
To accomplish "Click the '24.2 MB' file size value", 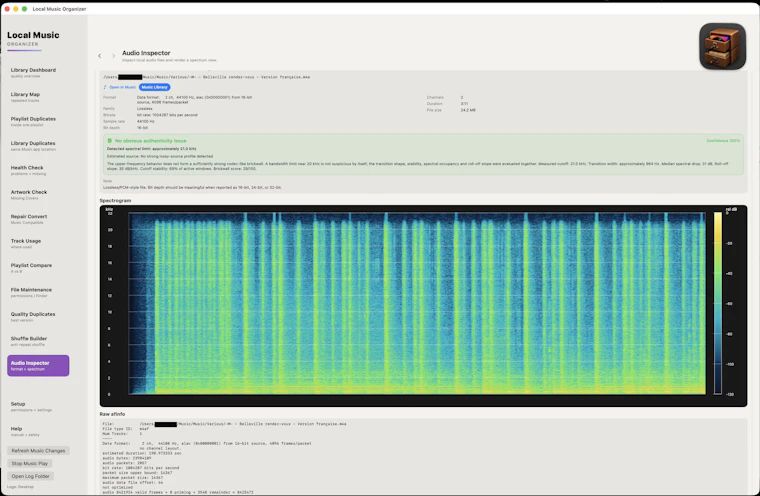I will (x=468, y=110).
